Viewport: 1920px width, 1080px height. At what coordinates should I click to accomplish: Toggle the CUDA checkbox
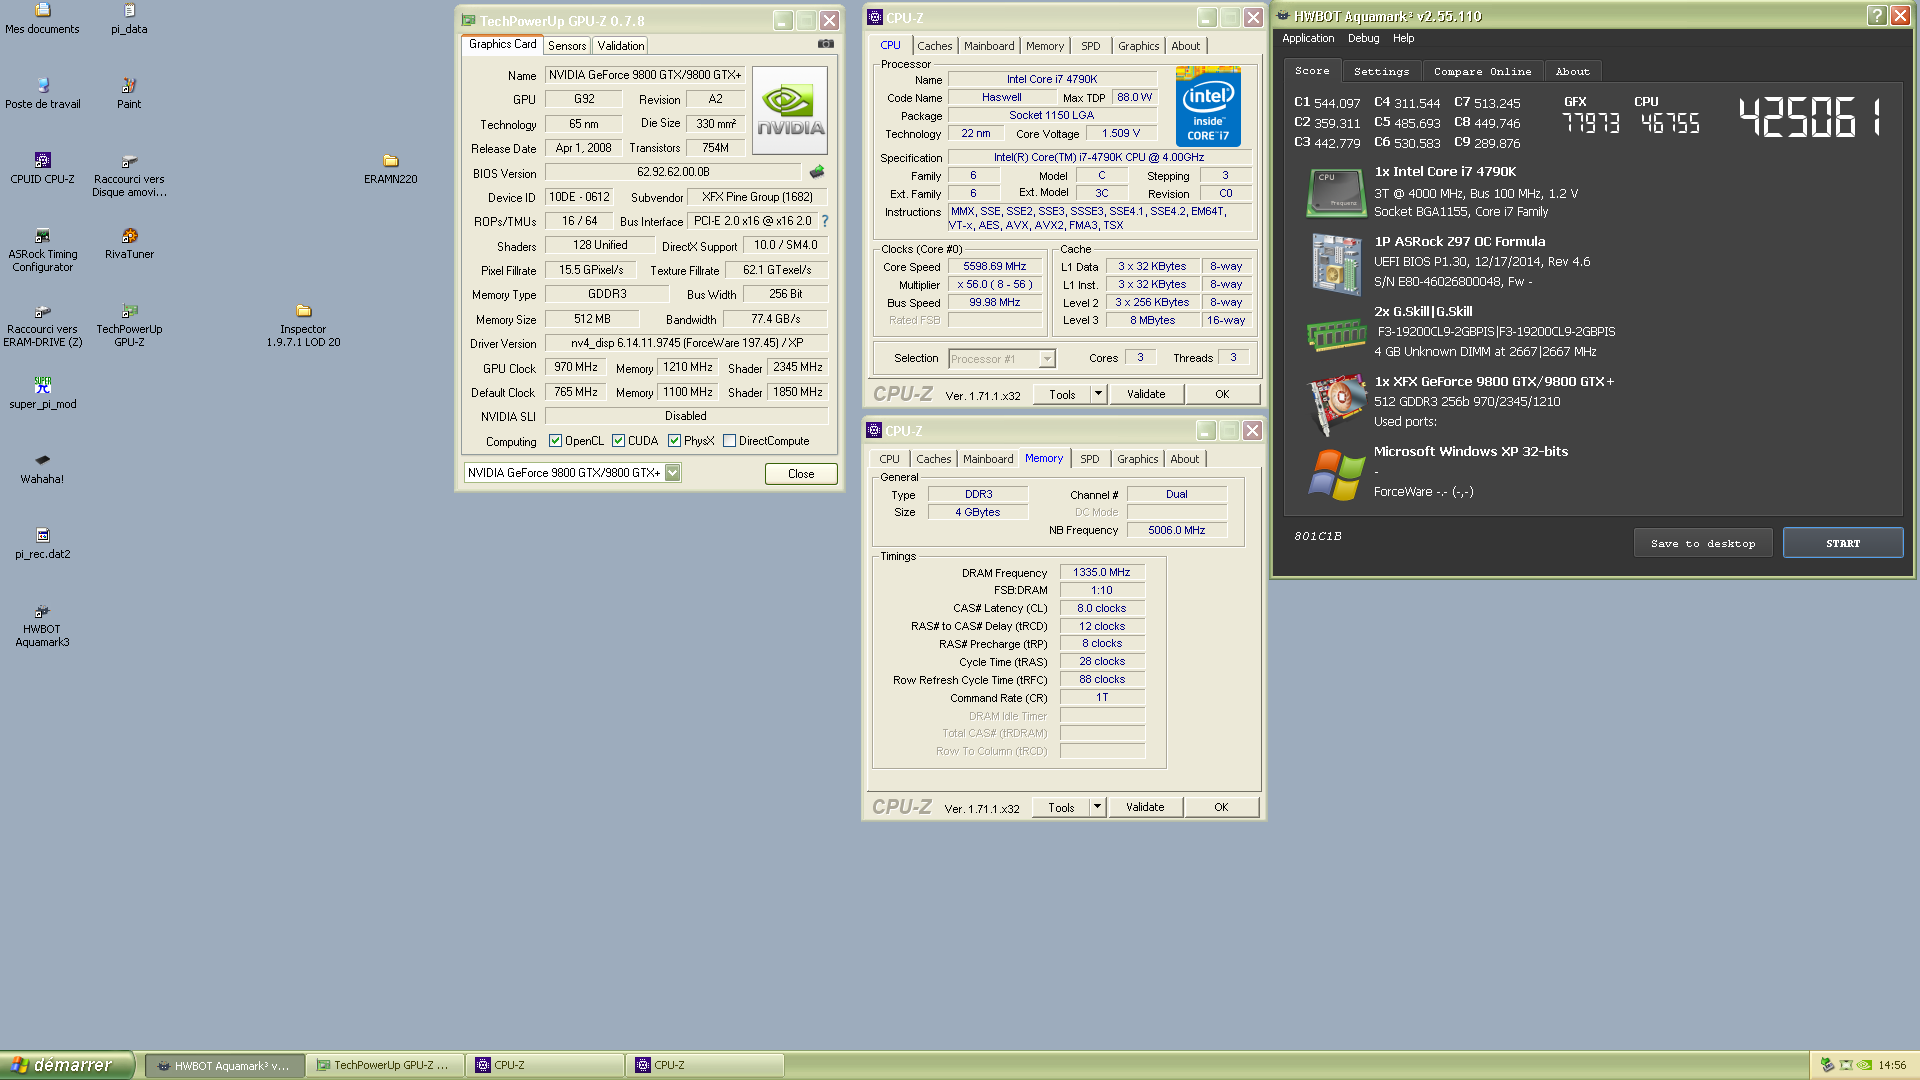tap(618, 441)
